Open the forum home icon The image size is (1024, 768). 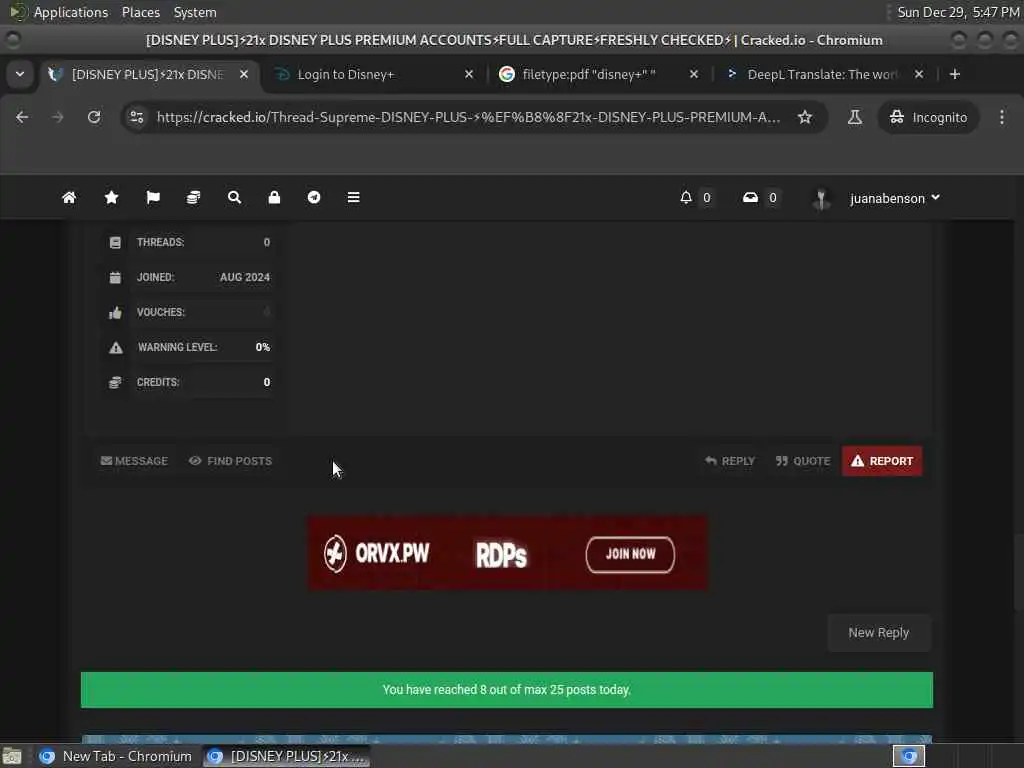point(69,197)
